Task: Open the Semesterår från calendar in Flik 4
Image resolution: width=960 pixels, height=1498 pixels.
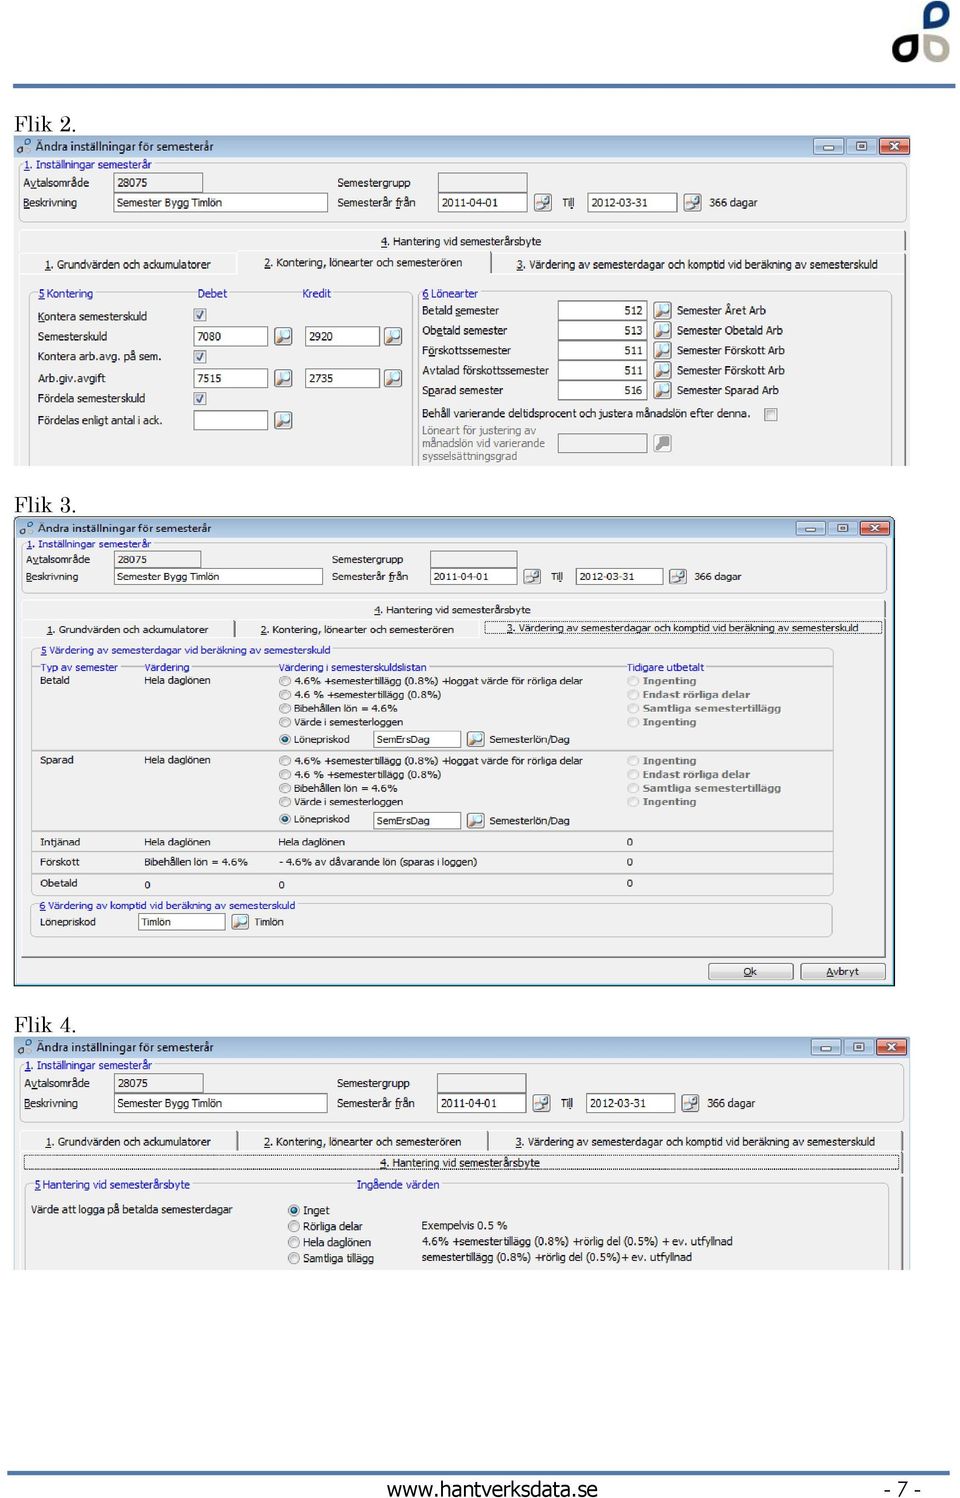Action: pos(541,1103)
